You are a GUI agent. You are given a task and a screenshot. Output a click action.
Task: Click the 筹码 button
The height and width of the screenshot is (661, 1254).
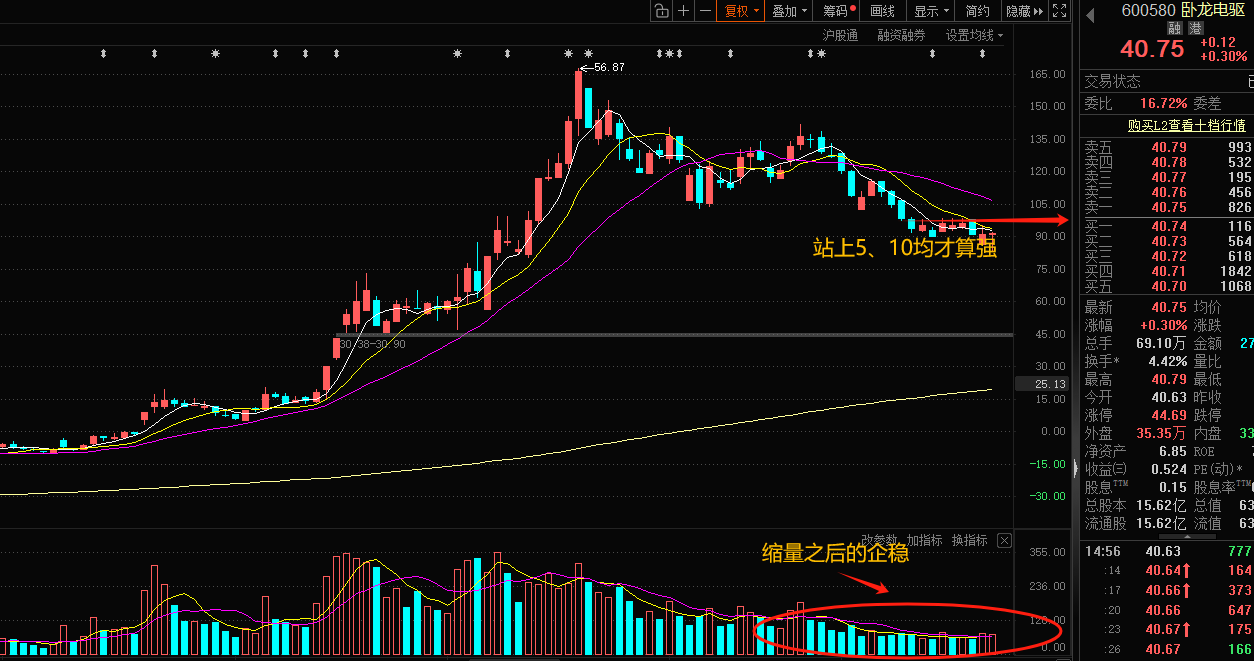coord(838,11)
